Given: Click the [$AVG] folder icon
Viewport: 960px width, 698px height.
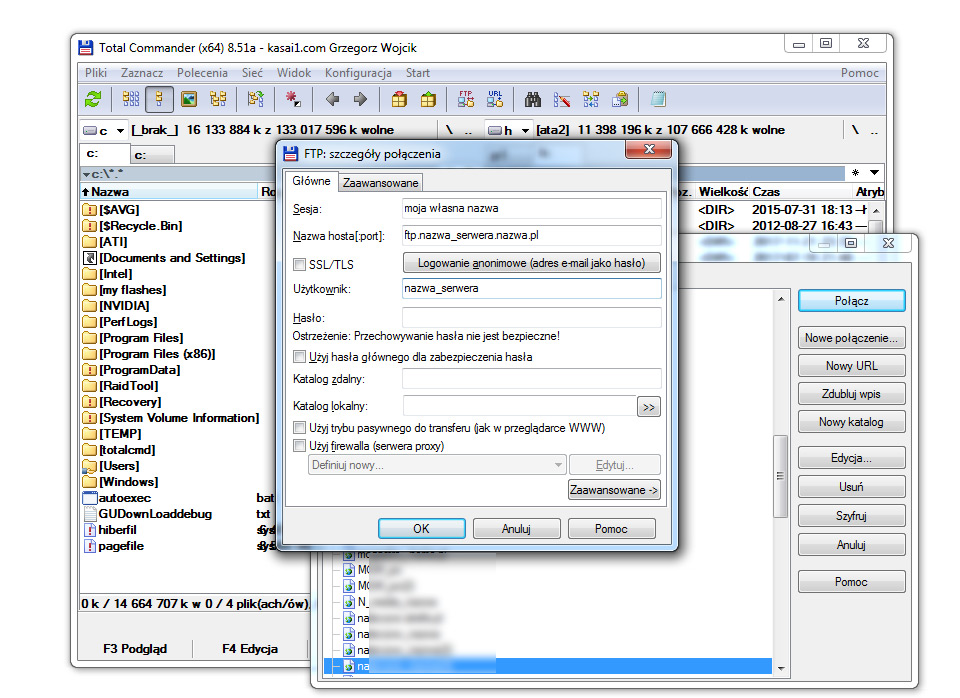Looking at the screenshot, I should coord(89,210).
